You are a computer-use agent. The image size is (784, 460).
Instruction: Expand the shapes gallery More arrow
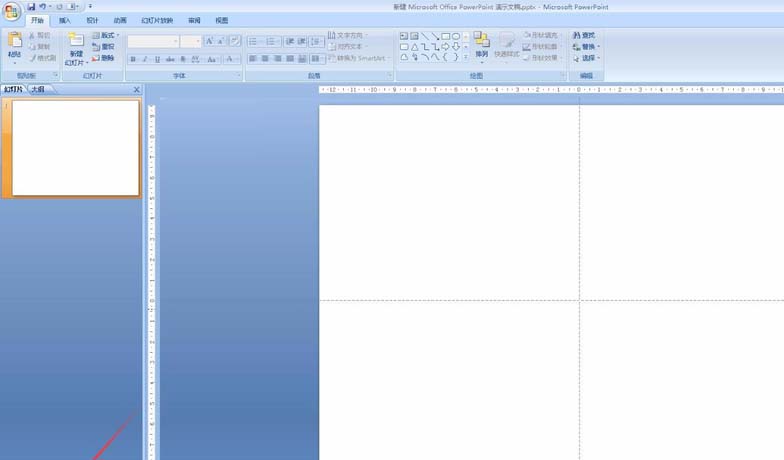tap(466, 58)
